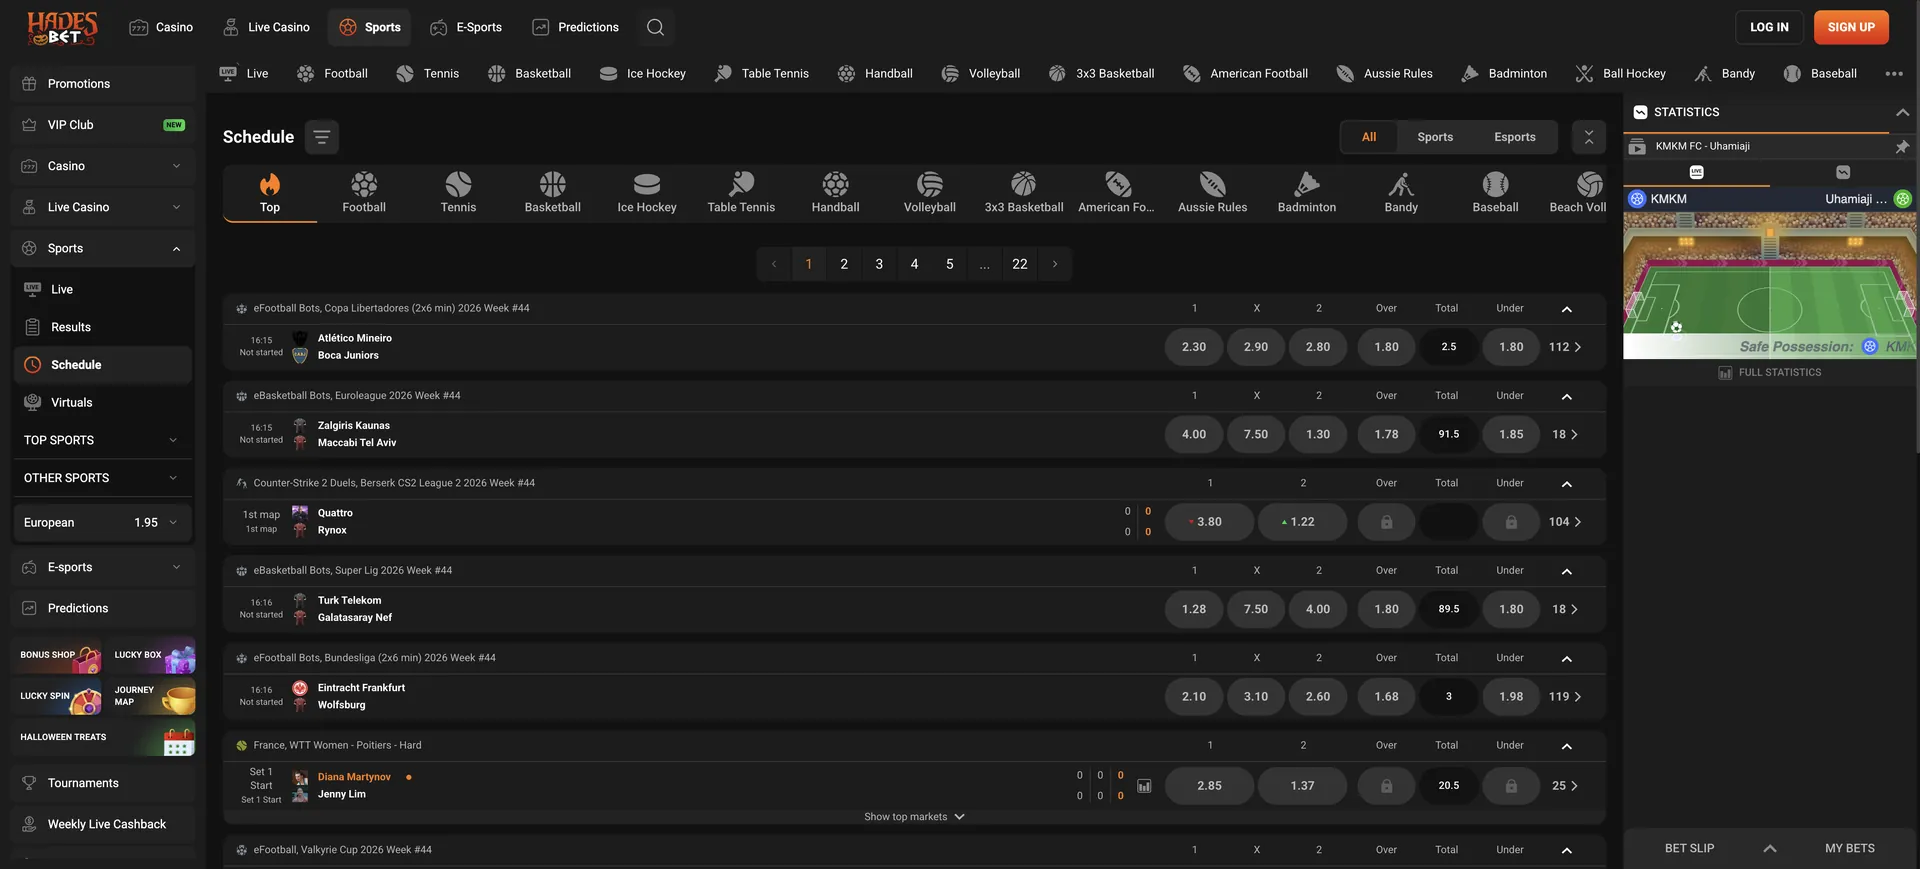Screen dimensions: 1920x869
Task: Go to page 2 of schedule
Action: [844, 264]
